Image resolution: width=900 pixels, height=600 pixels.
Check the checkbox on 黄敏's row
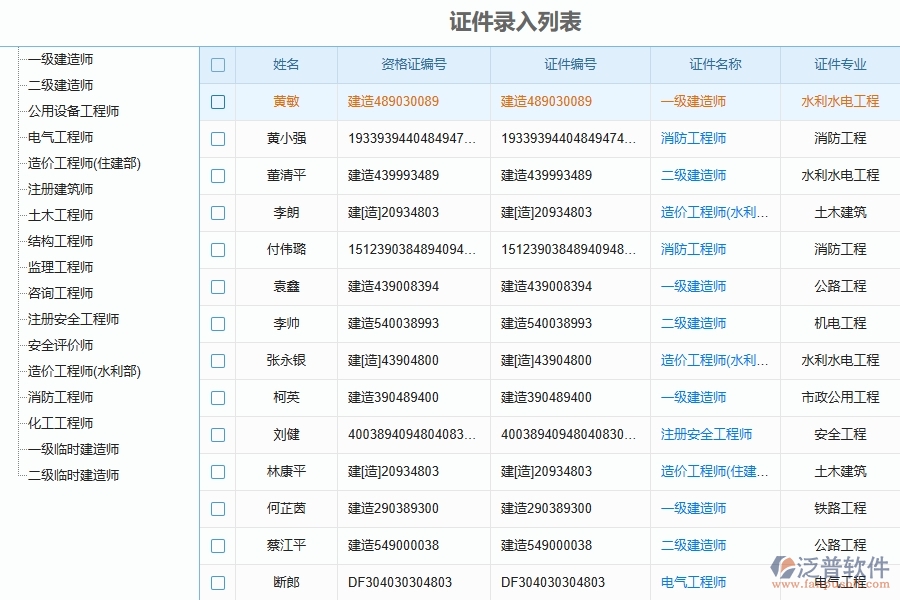(x=218, y=101)
